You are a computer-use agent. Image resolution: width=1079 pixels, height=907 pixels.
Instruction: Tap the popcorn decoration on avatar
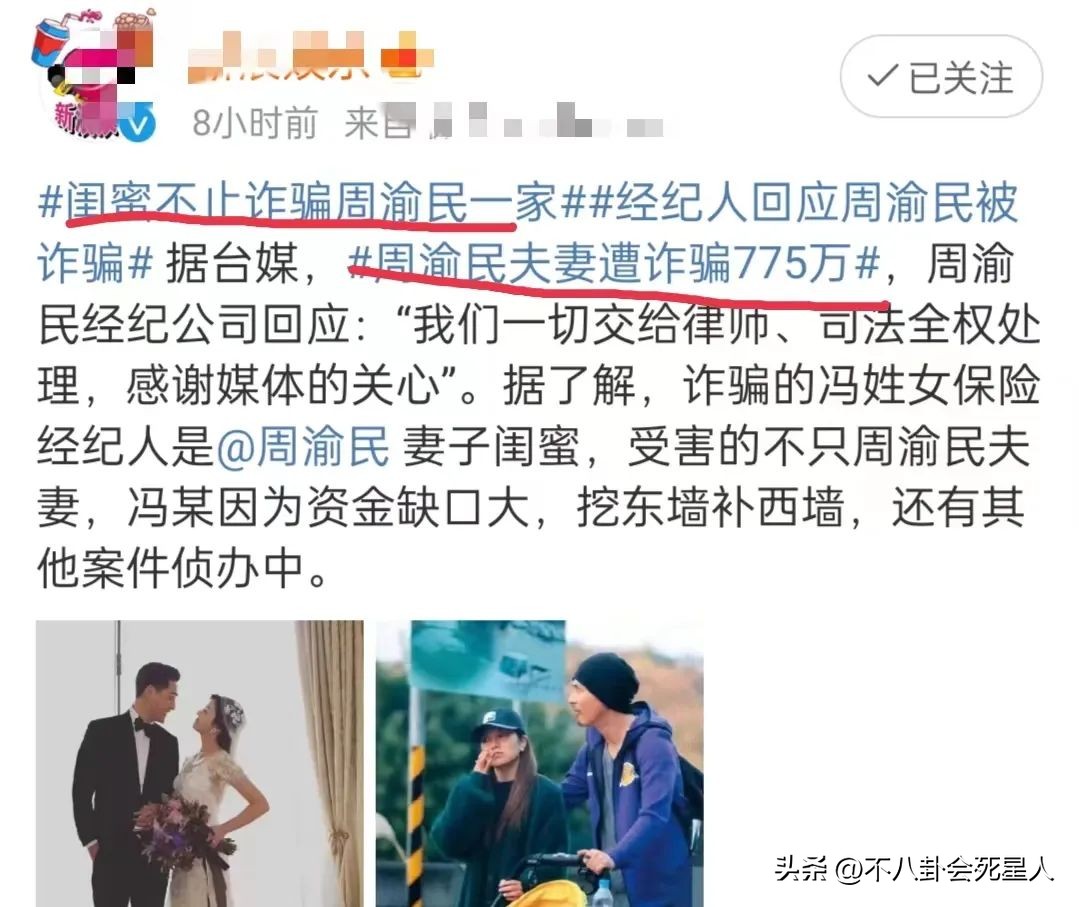coord(135,19)
